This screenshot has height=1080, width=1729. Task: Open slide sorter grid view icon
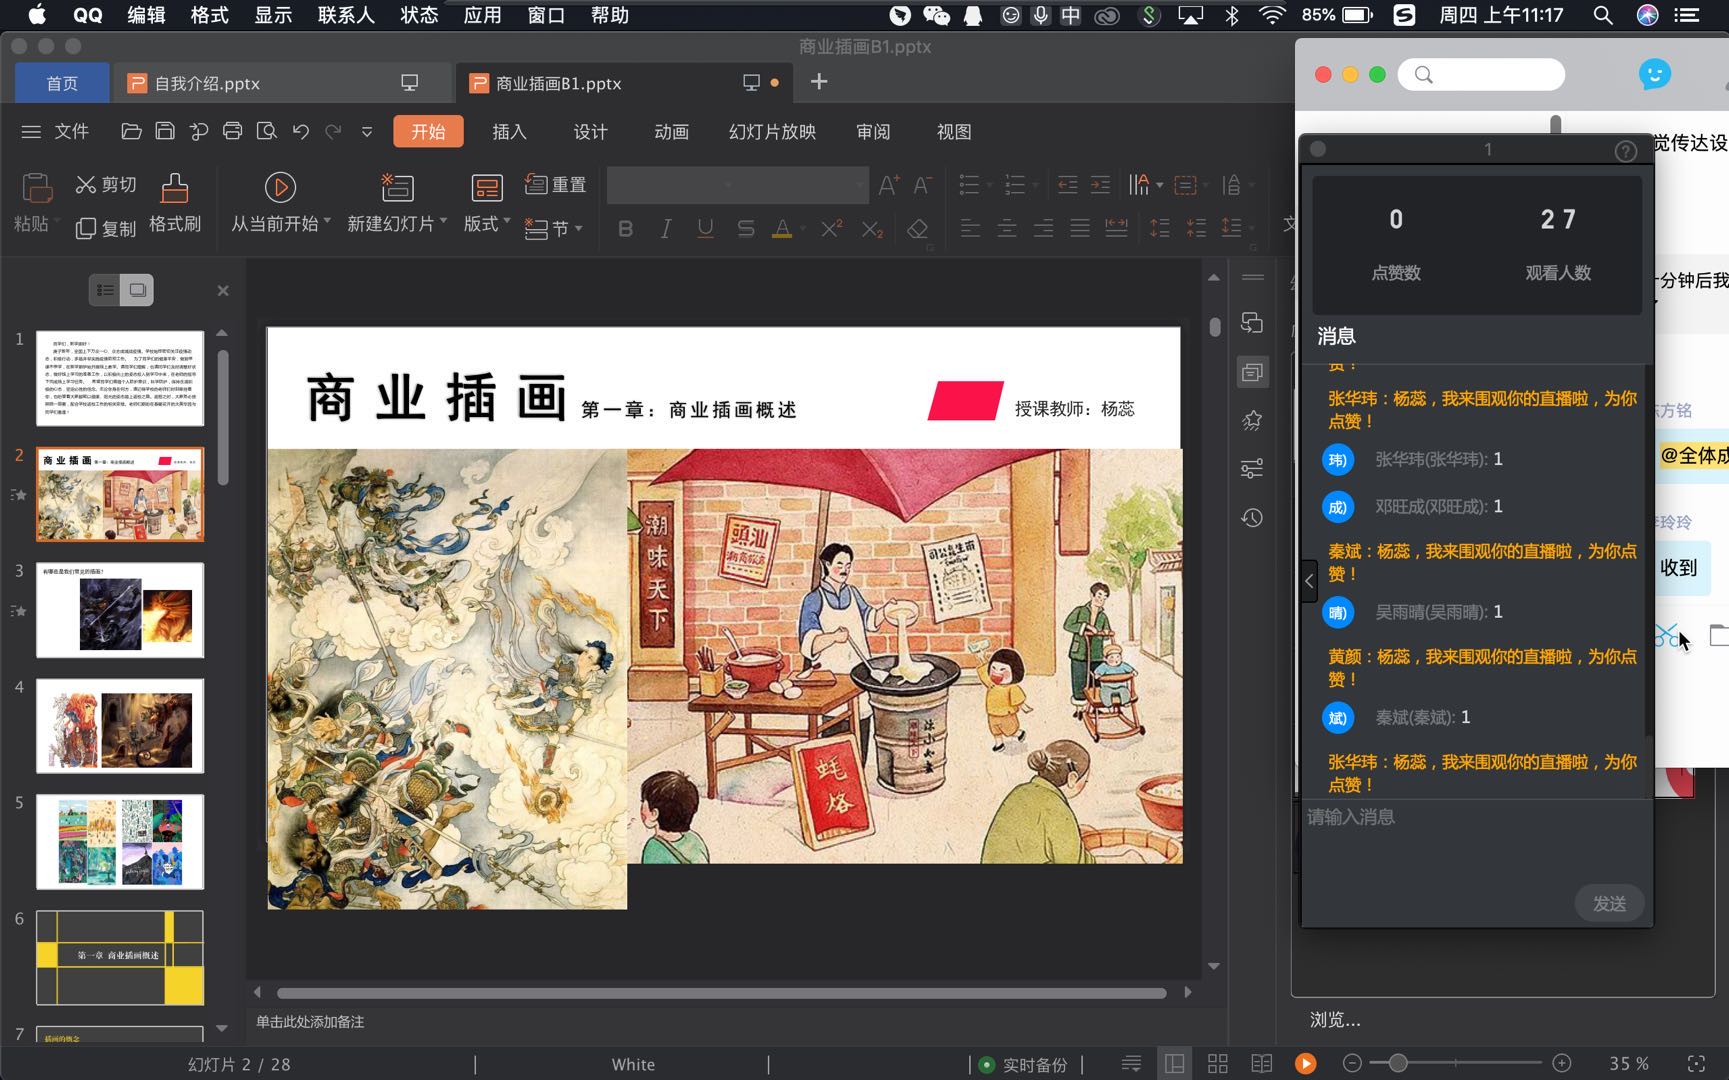pos(1217,1064)
